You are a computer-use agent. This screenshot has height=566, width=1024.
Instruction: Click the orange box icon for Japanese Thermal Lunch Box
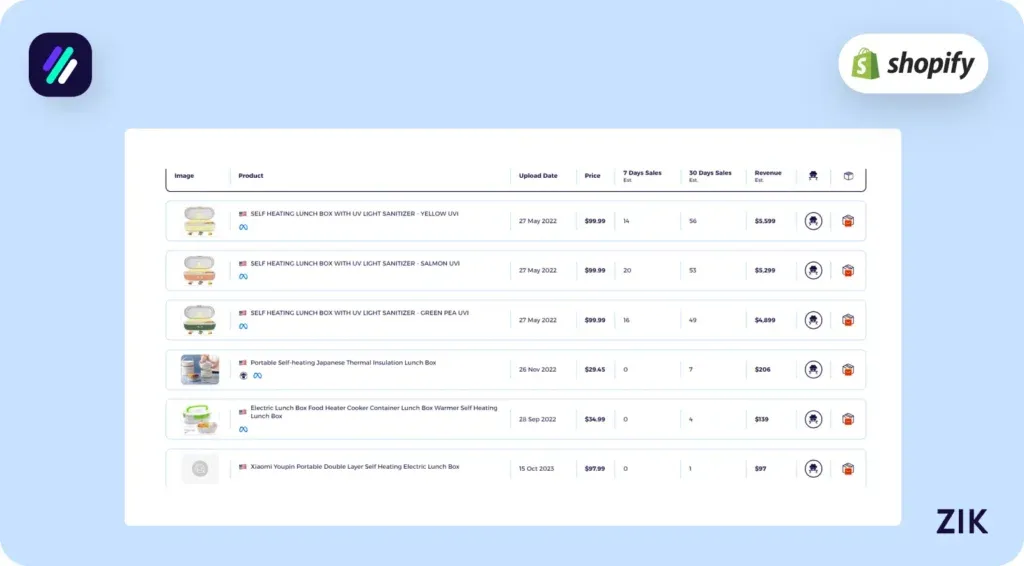[x=848, y=370]
